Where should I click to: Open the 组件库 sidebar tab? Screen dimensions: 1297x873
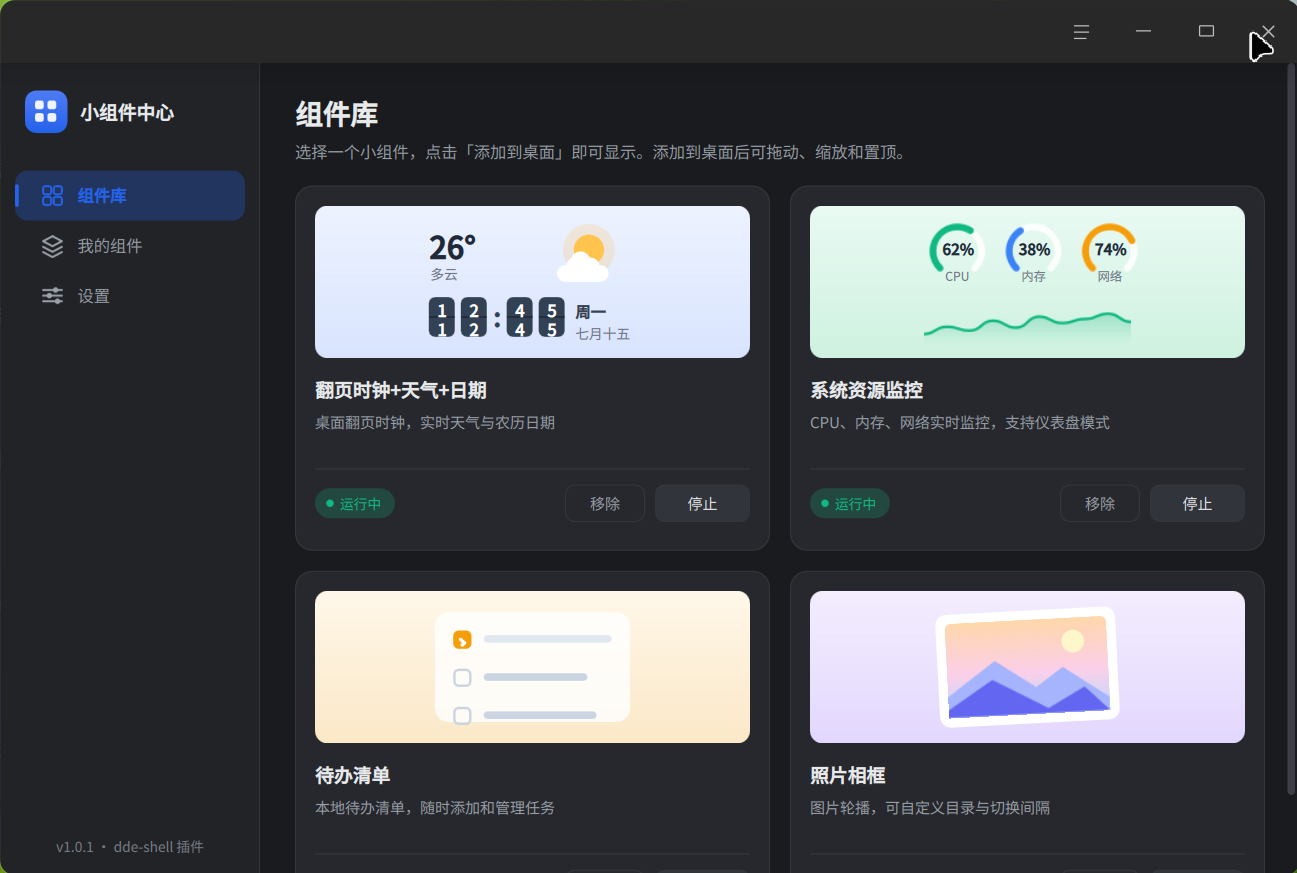coord(130,196)
